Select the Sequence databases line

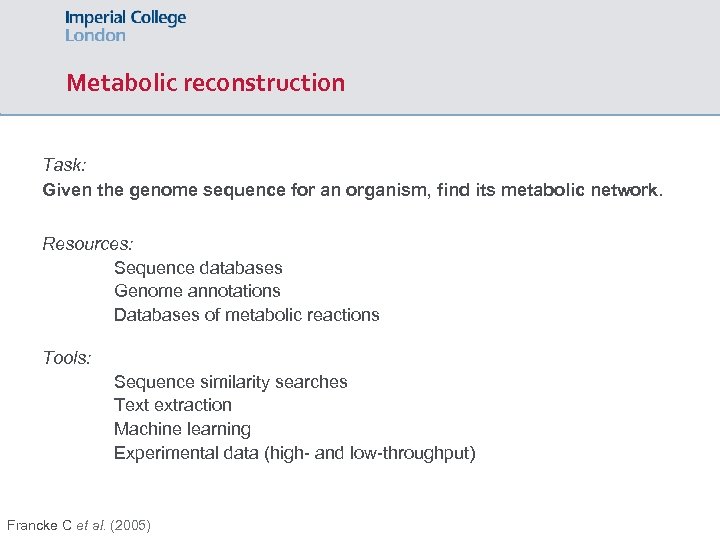coord(198,268)
